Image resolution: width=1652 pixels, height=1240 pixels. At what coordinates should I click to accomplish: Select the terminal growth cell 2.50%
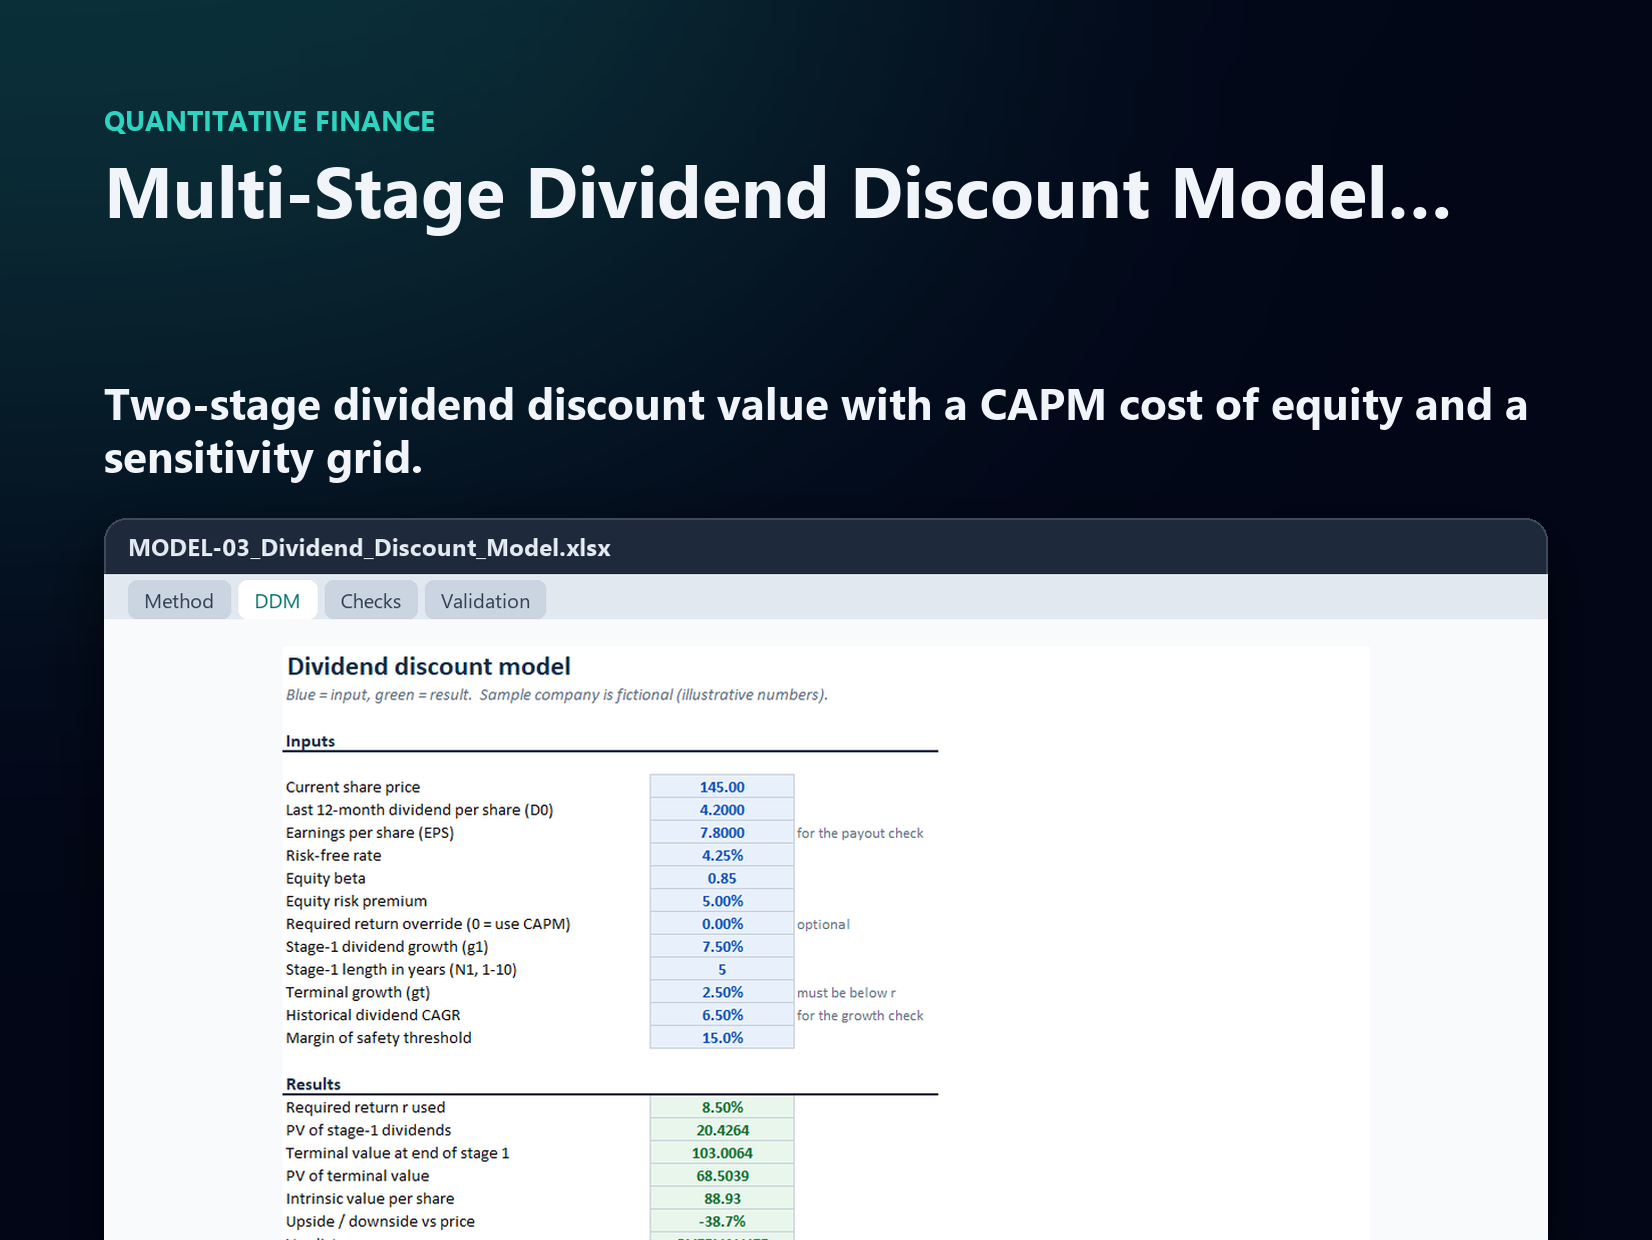[722, 992]
